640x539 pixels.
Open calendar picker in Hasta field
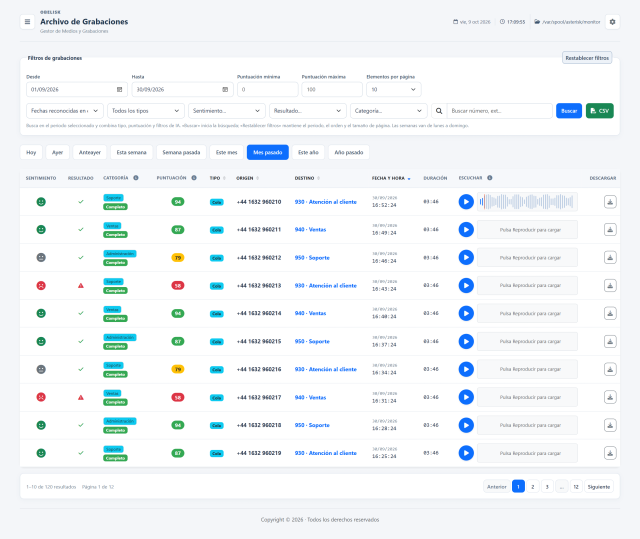(225, 89)
